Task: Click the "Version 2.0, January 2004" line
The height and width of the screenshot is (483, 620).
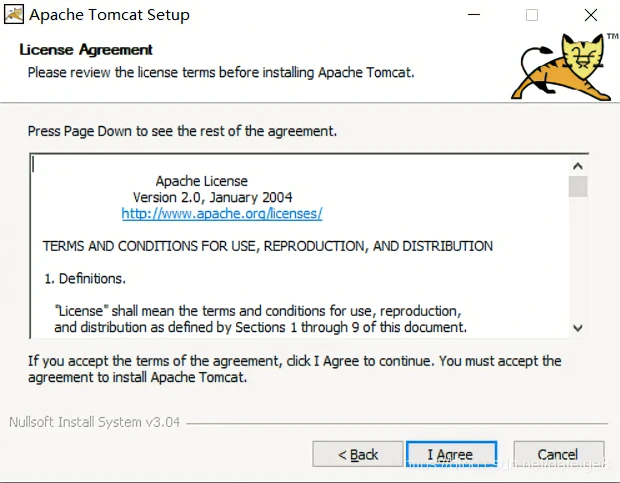Action: [x=213, y=197]
